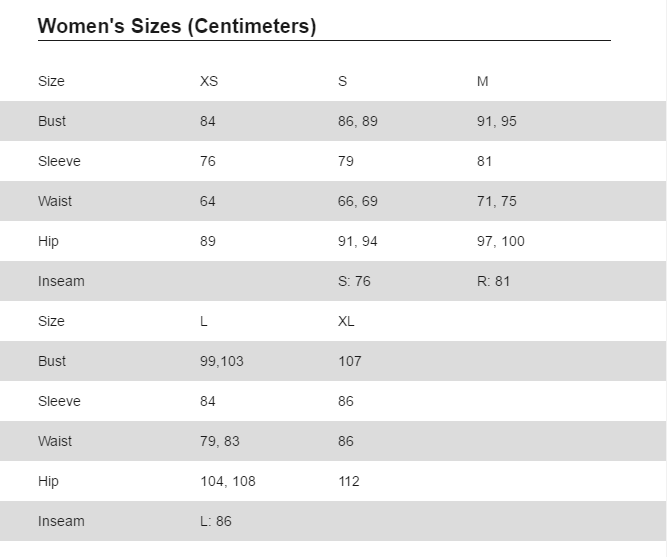Select the L: 86 inseam cell
Viewport: 667px width, 557px height.
point(216,521)
